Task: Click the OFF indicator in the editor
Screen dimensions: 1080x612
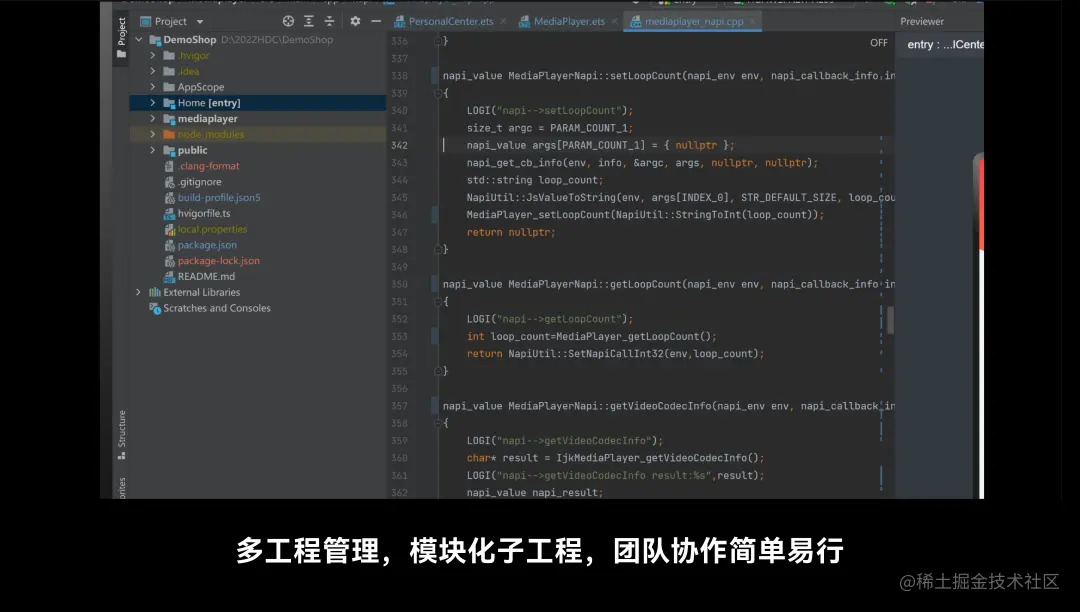Action: point(879,43)
